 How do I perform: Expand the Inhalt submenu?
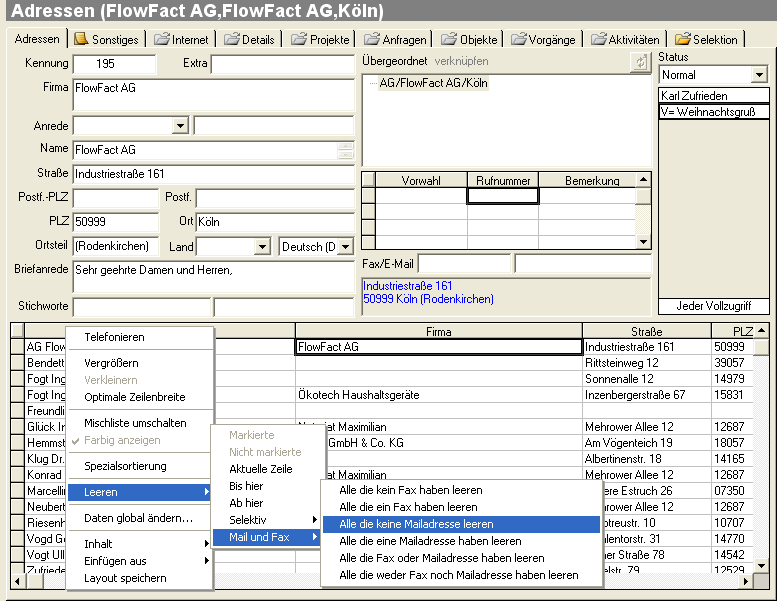[x=141, y=544]
